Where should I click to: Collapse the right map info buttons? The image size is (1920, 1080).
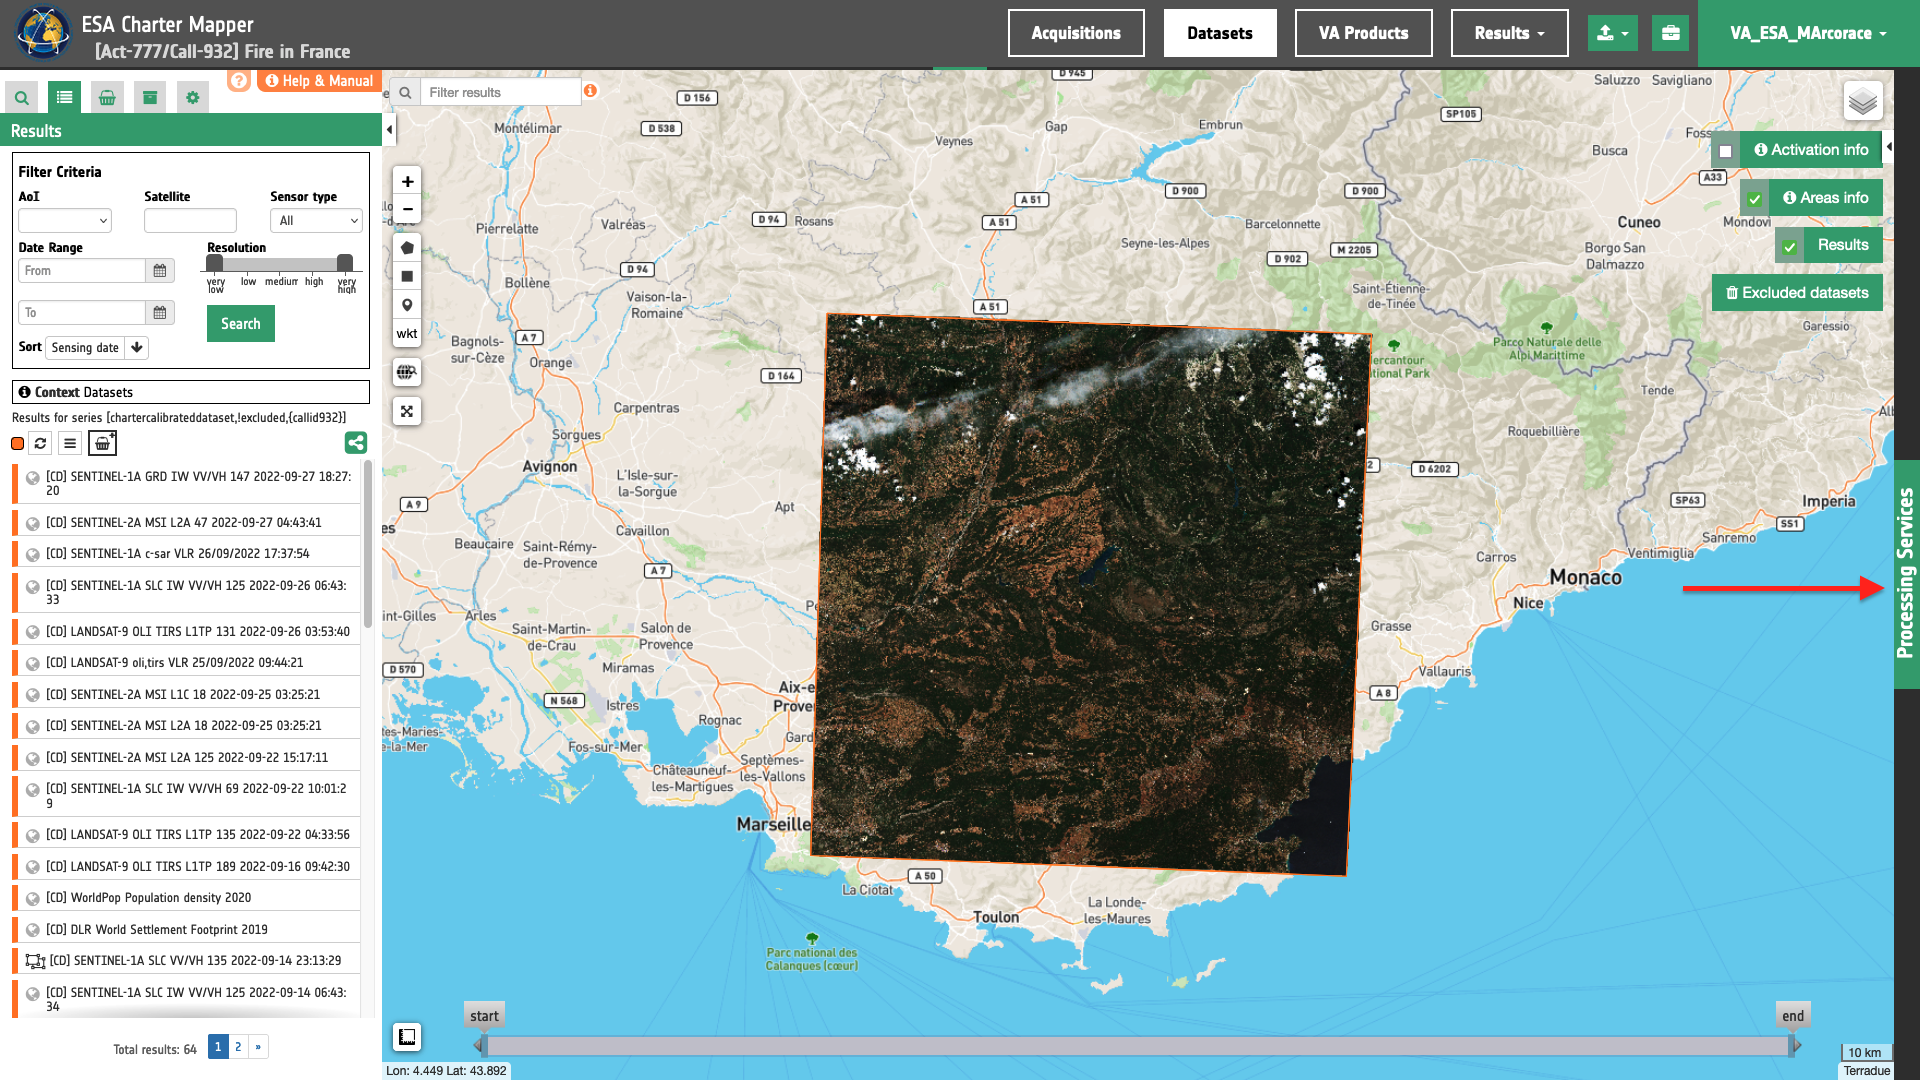coord(1888,147)
